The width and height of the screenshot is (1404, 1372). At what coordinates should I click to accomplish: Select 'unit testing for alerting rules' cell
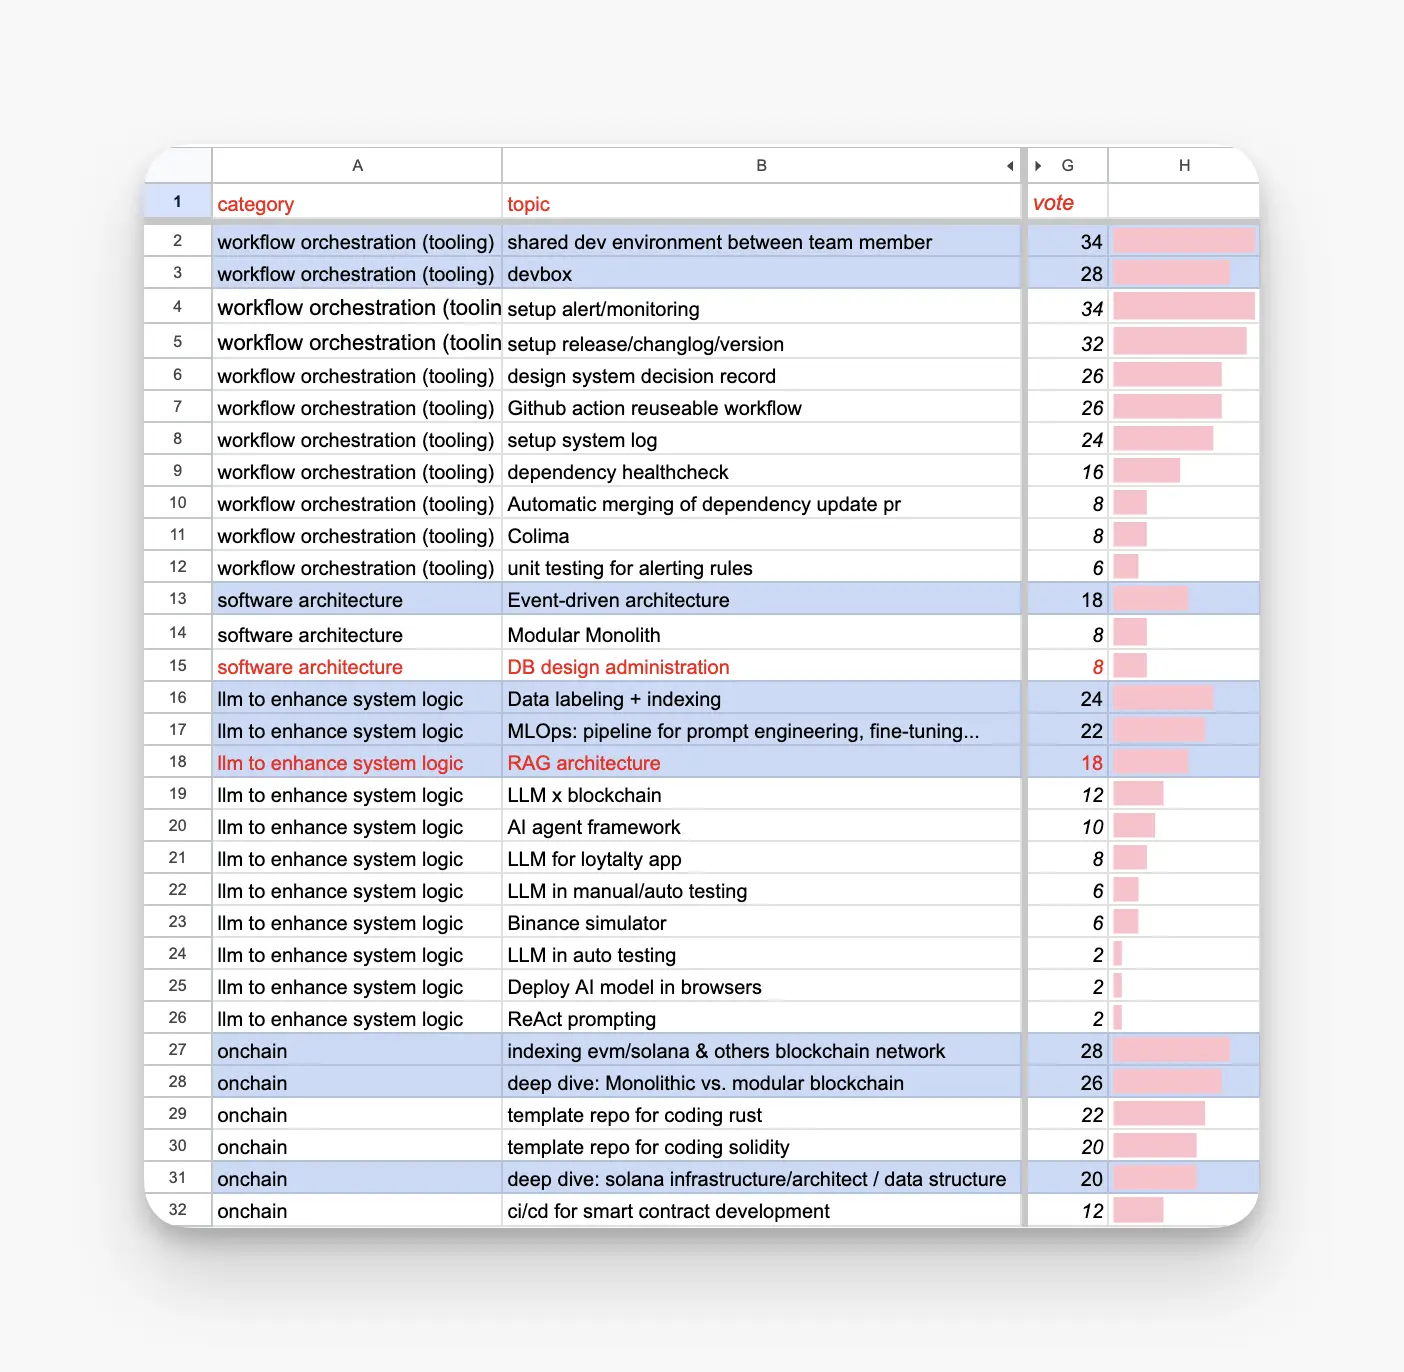tap(761, 567)
